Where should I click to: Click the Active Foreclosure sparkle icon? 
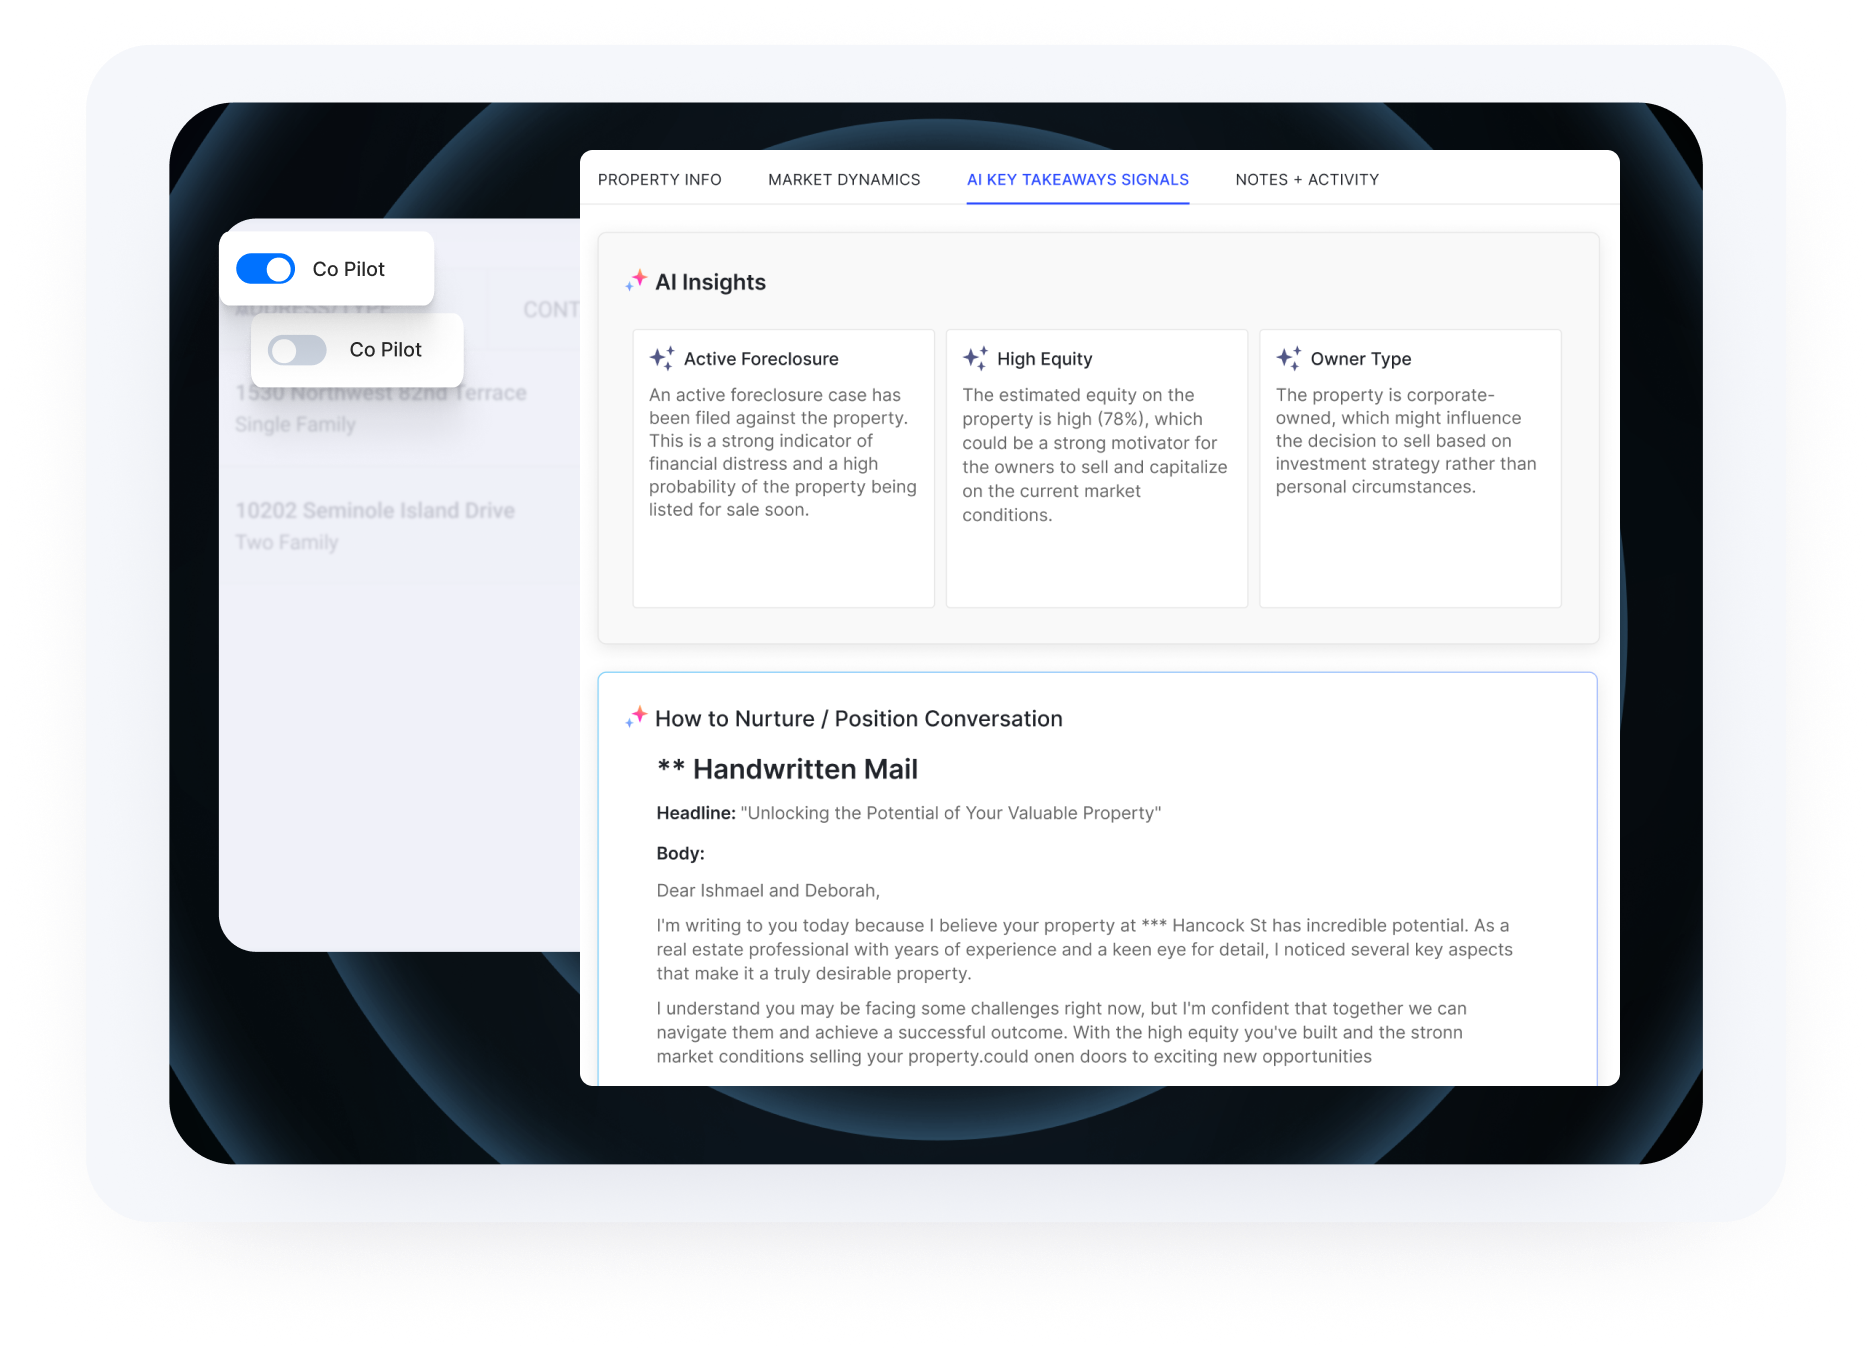[x=662, y=358]
